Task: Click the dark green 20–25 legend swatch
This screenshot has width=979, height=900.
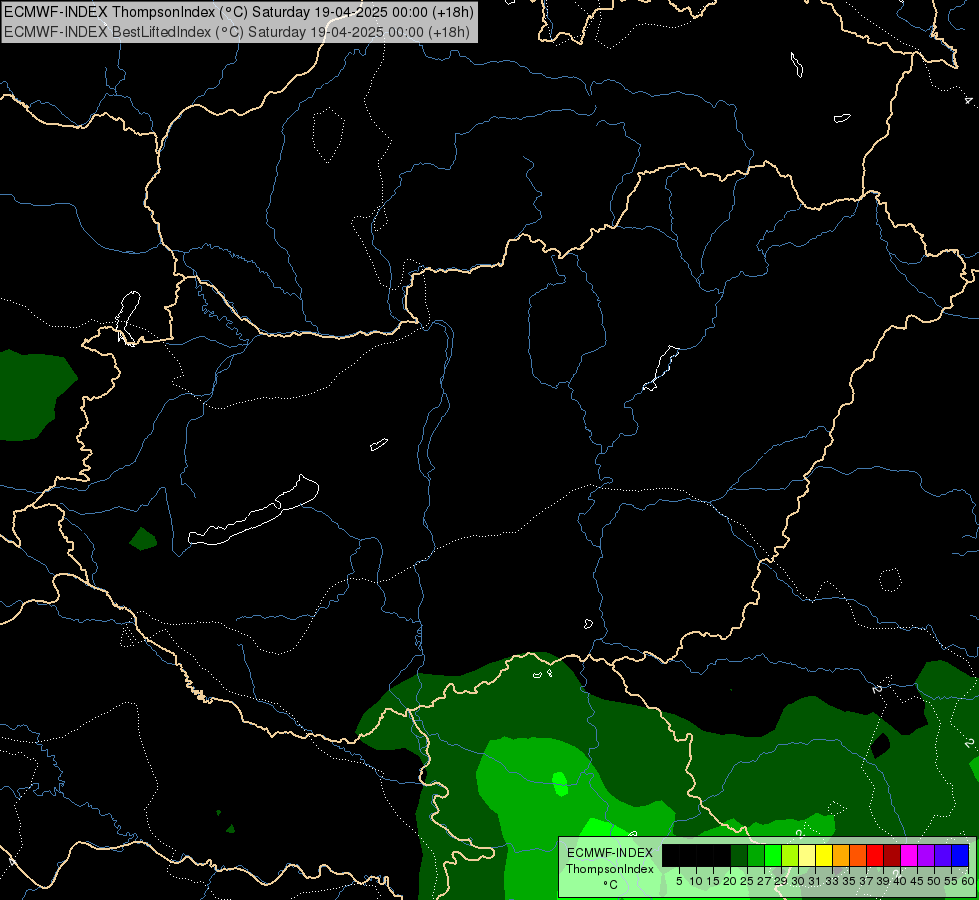Action: (739, 855)
